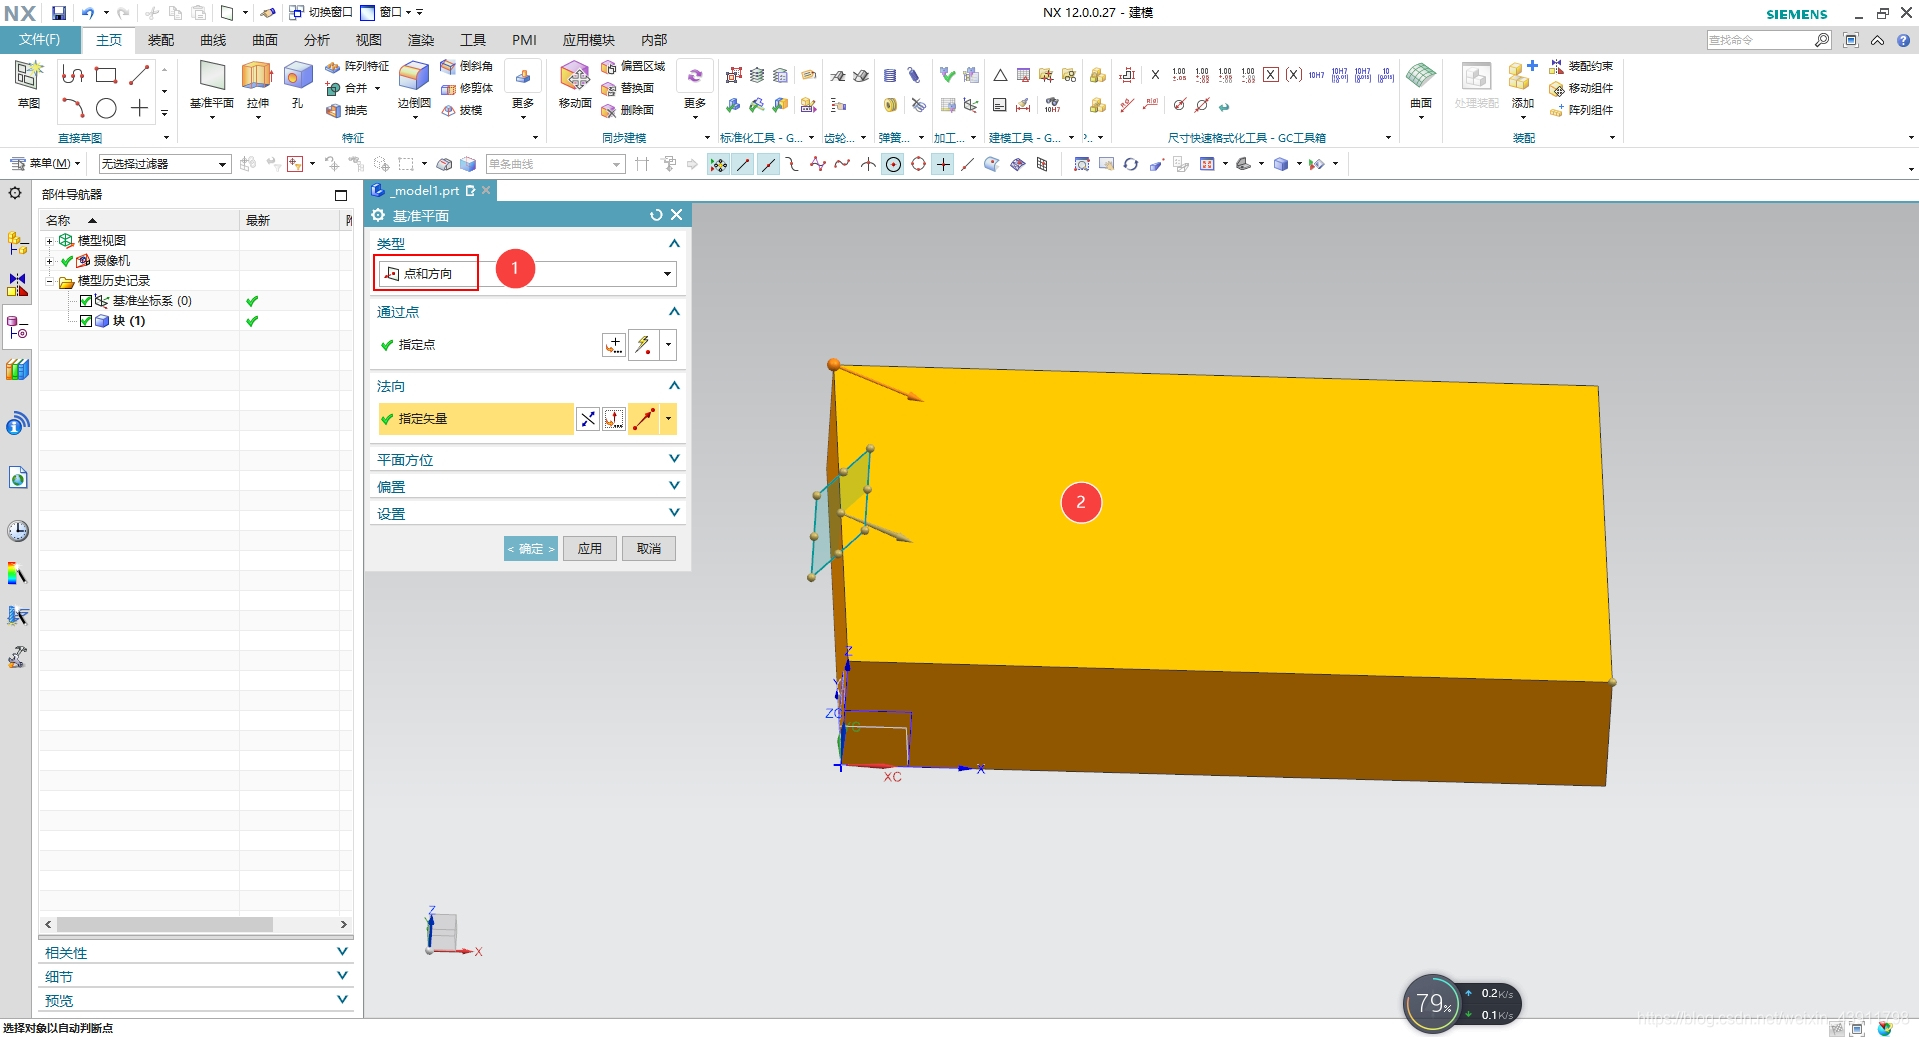The width and height of the screenshot is (1919, 1037).
Task: Reset the 基准平面 dialog
Action: point(656,215)
